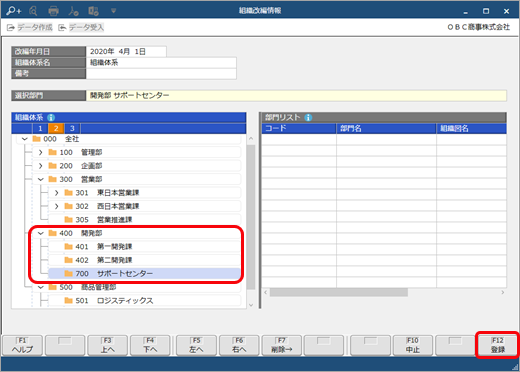The image size is (520, 372).
Task: Select the 301 東日本営業課 tree row
Action: coord(145,193)
